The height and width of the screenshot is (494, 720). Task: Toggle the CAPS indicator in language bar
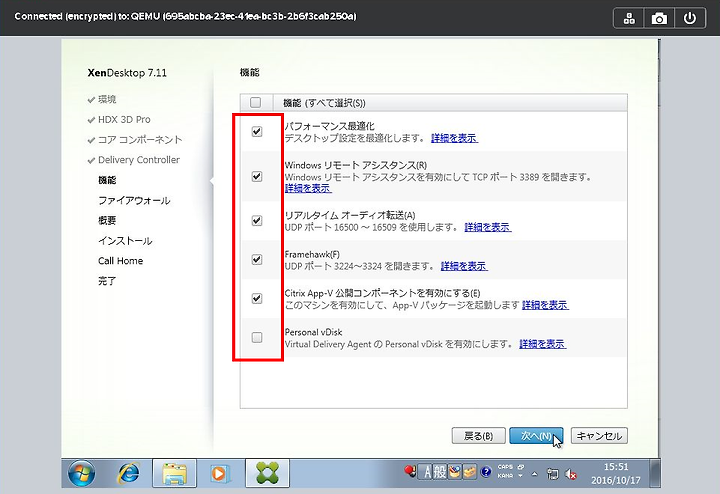505,467
